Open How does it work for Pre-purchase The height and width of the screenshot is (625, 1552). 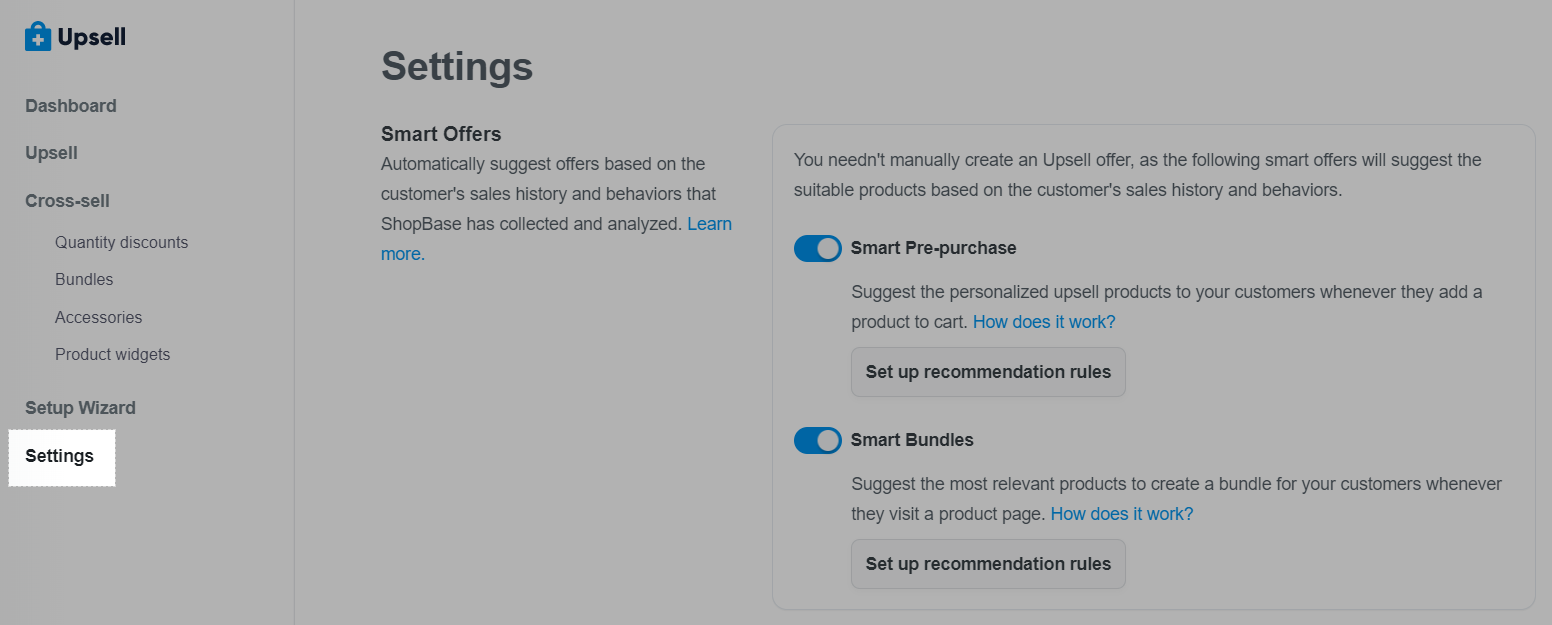tap(1043, 322)
